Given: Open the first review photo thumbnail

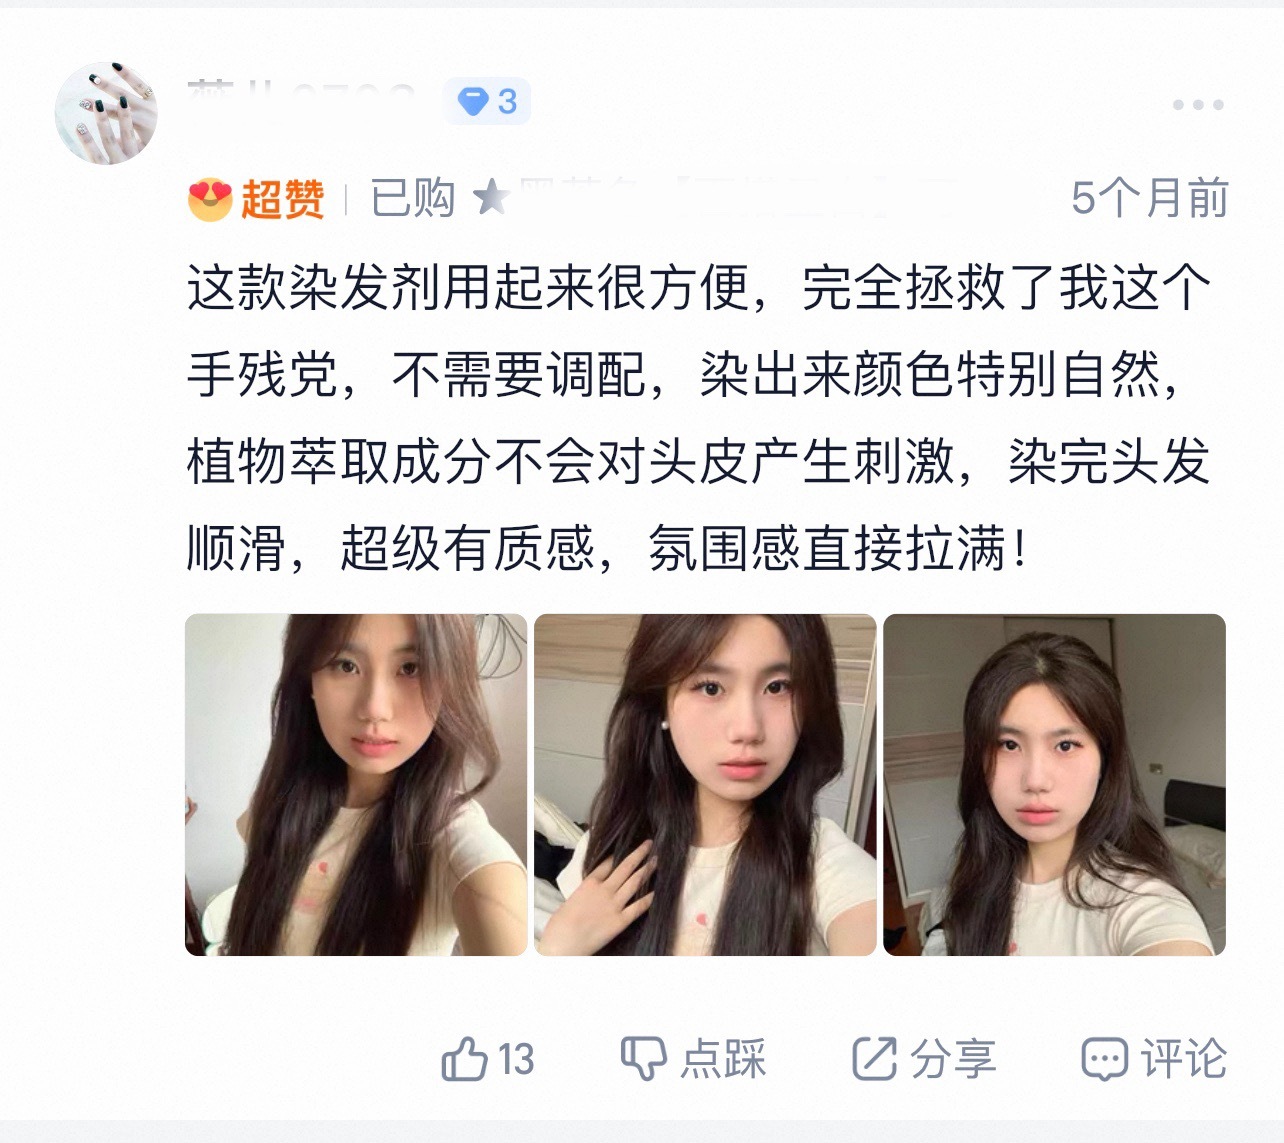Looking at the screenshot, I should [x=356, y=785].
